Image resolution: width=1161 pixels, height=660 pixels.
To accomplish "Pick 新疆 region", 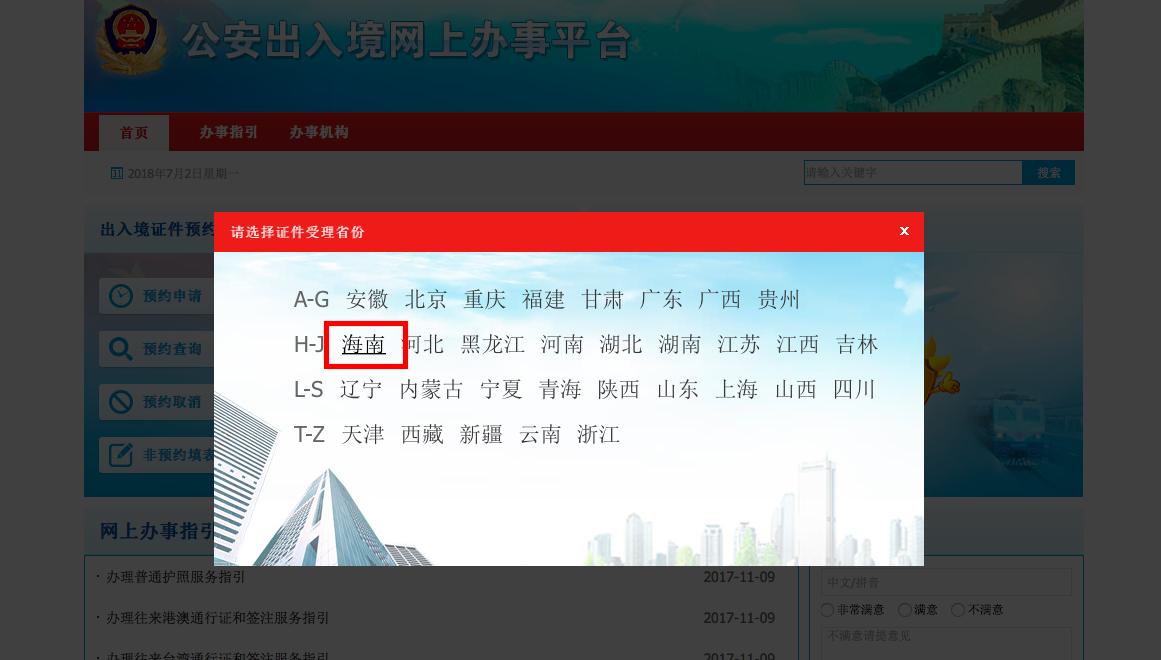I will tap(481, 434).
